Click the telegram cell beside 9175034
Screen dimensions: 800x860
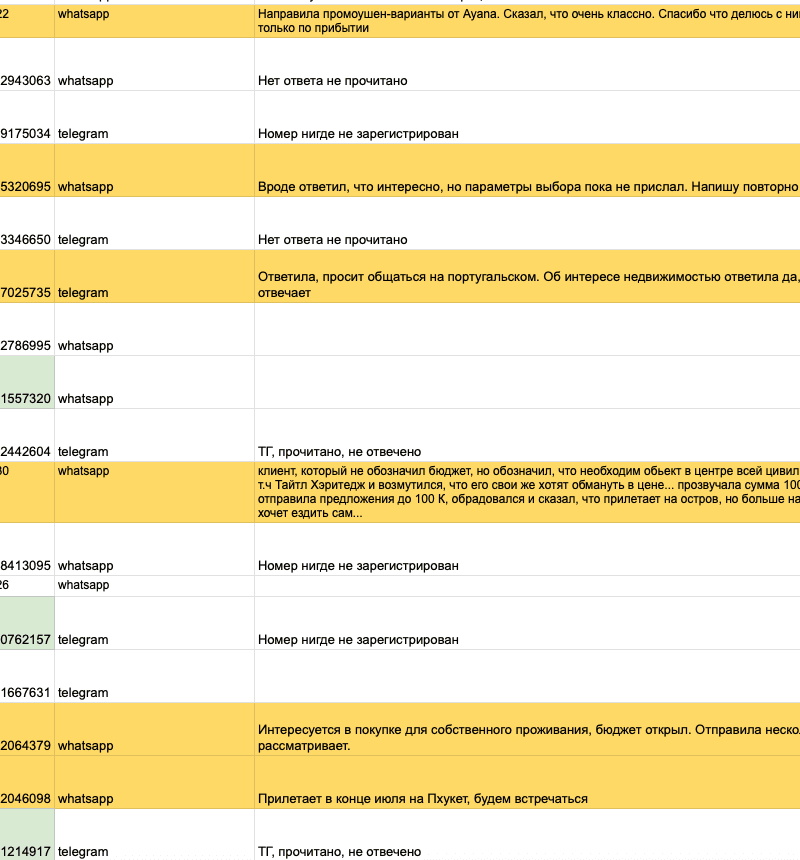pos(154,117)
